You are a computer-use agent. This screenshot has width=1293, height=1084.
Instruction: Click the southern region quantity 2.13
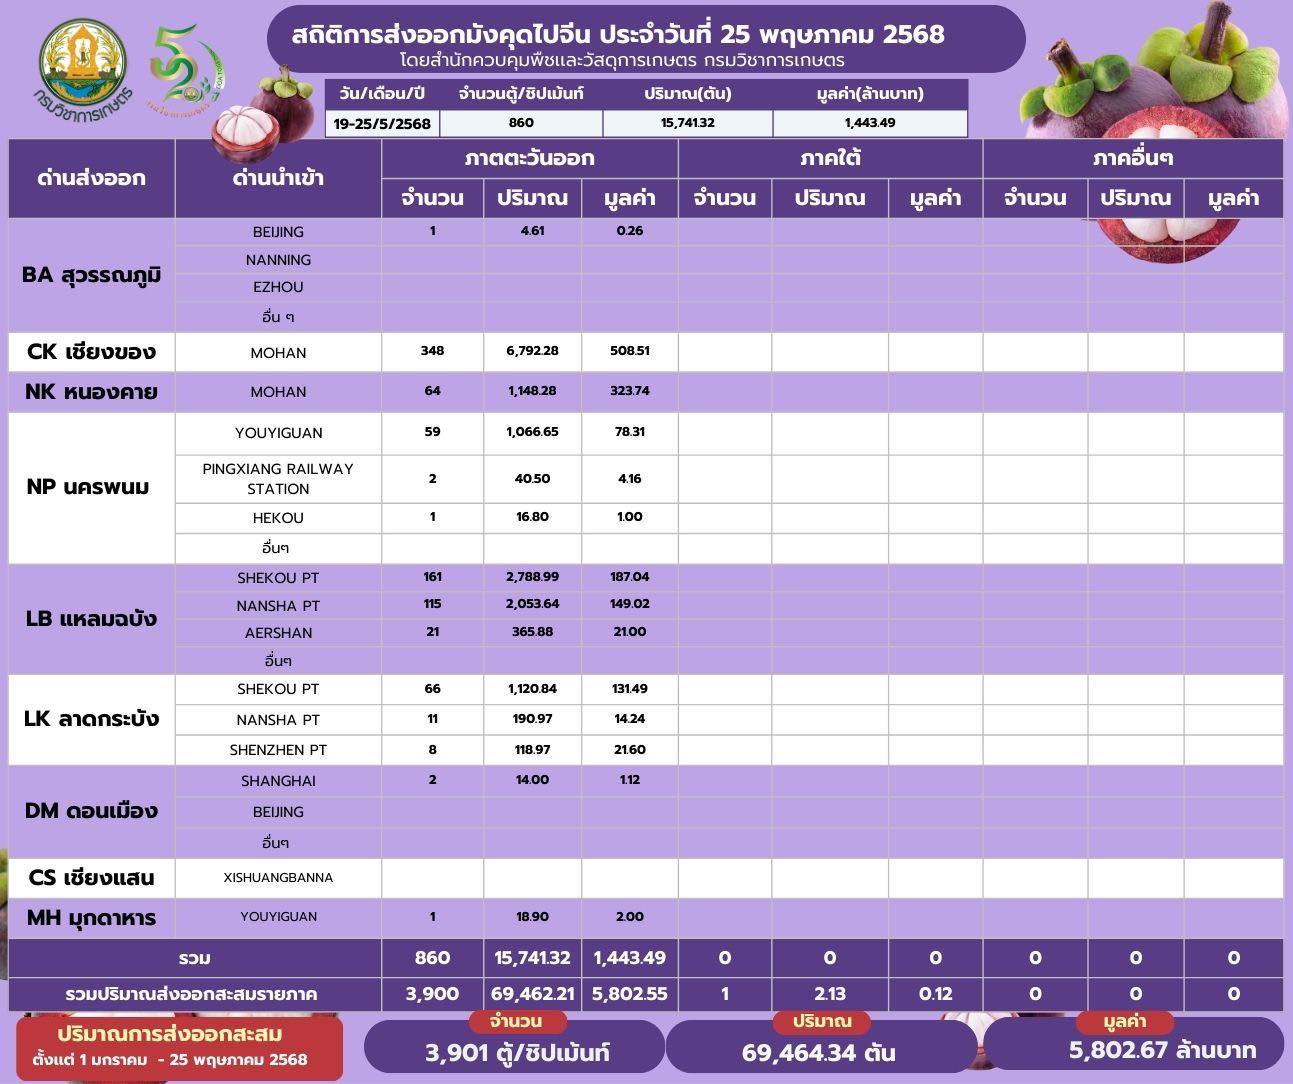pyautogui.click(x=830, y=994)
